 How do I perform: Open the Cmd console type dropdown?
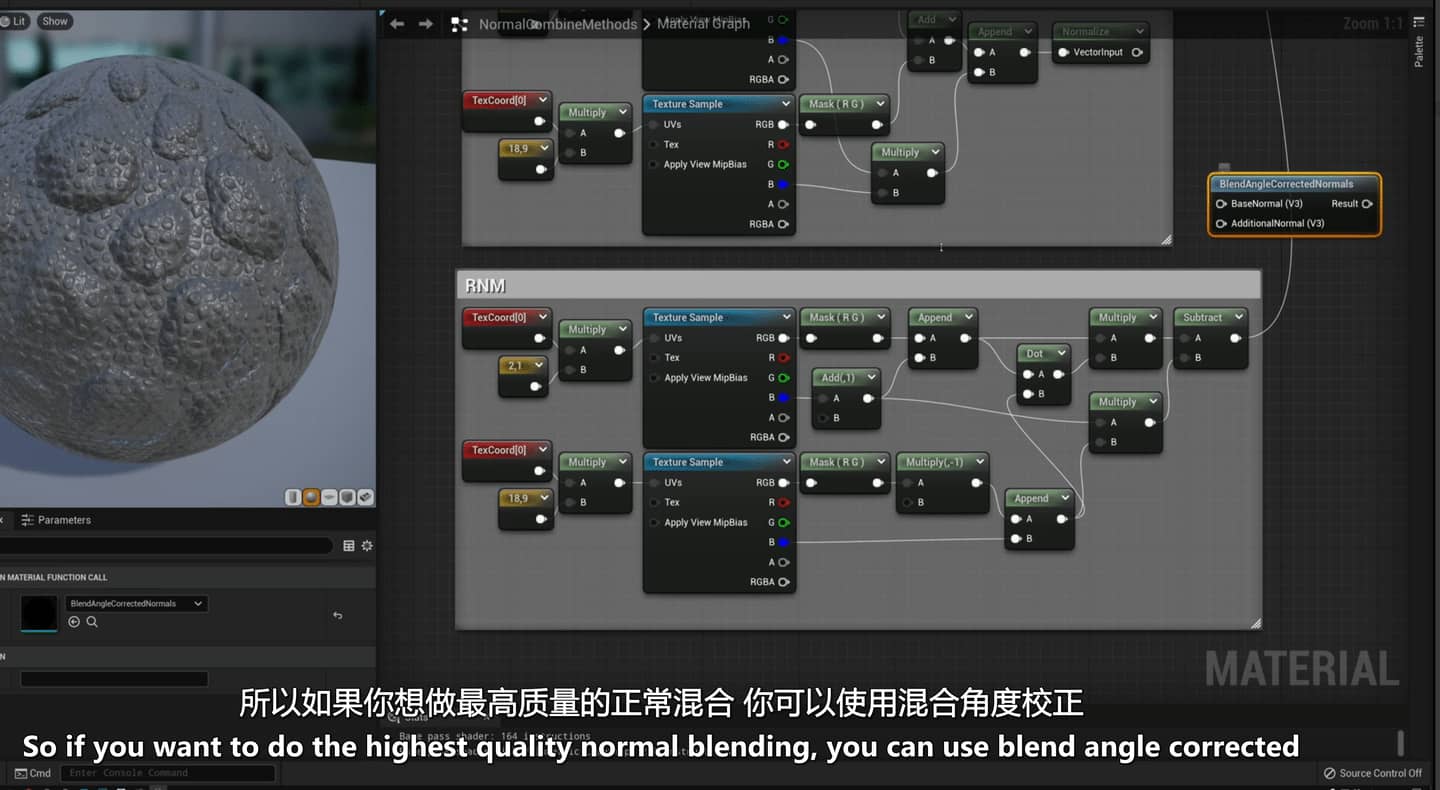pyautogui.click(x=33, y=773)
